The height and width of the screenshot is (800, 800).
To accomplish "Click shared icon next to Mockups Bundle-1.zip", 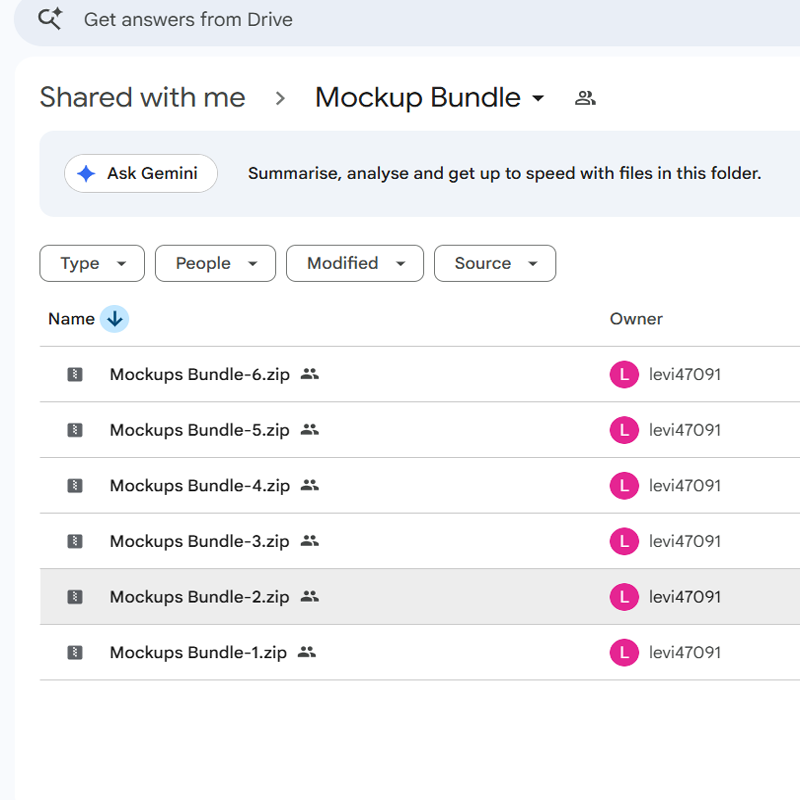I will (307, 653).
